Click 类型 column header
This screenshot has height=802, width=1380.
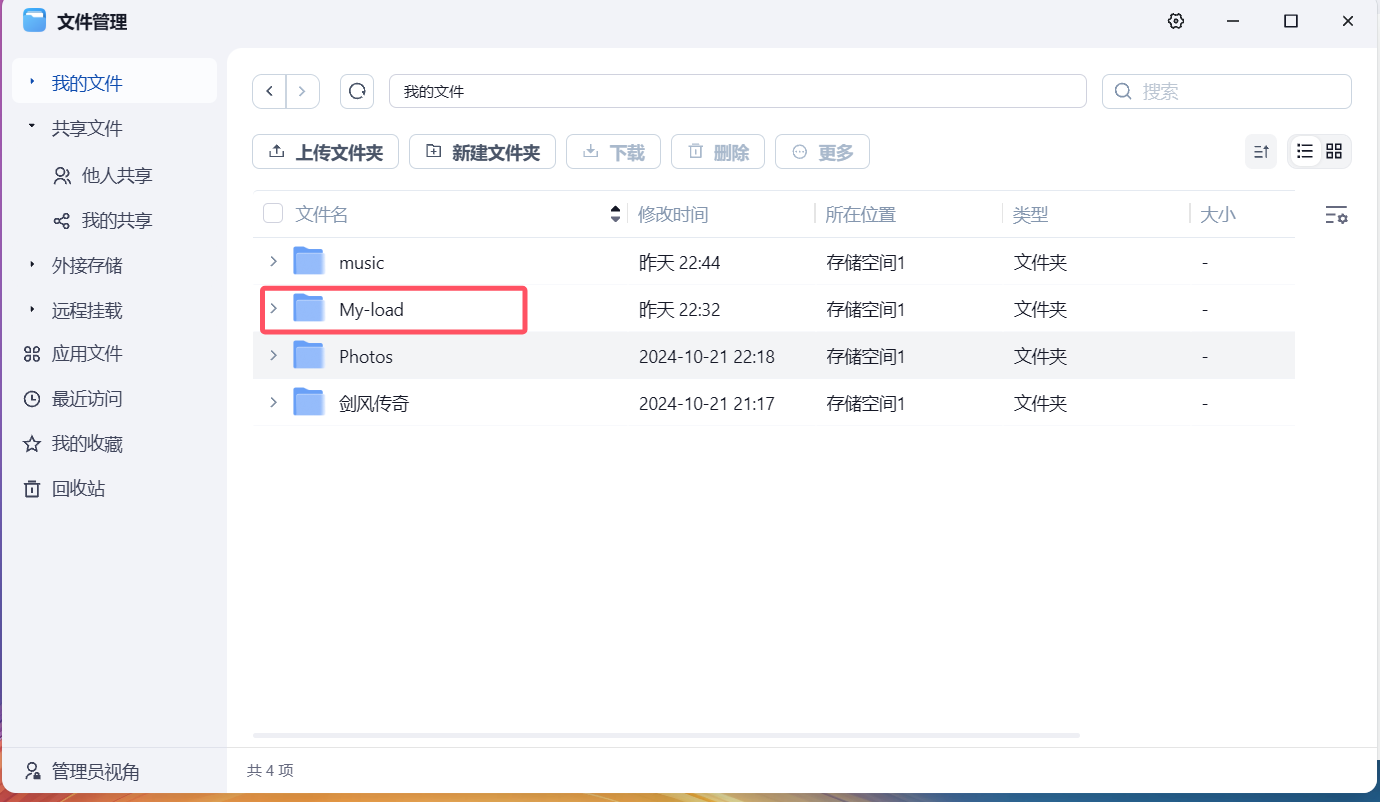point(1030,214)
